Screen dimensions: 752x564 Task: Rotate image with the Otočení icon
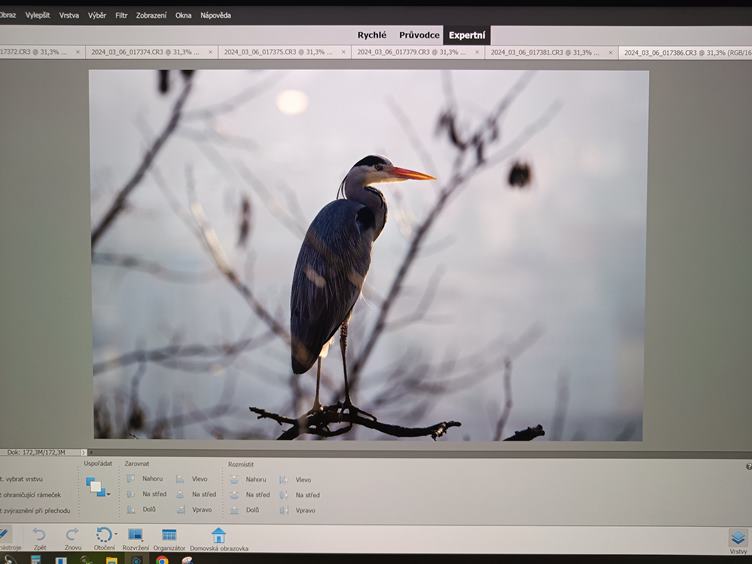coord(103,534)
